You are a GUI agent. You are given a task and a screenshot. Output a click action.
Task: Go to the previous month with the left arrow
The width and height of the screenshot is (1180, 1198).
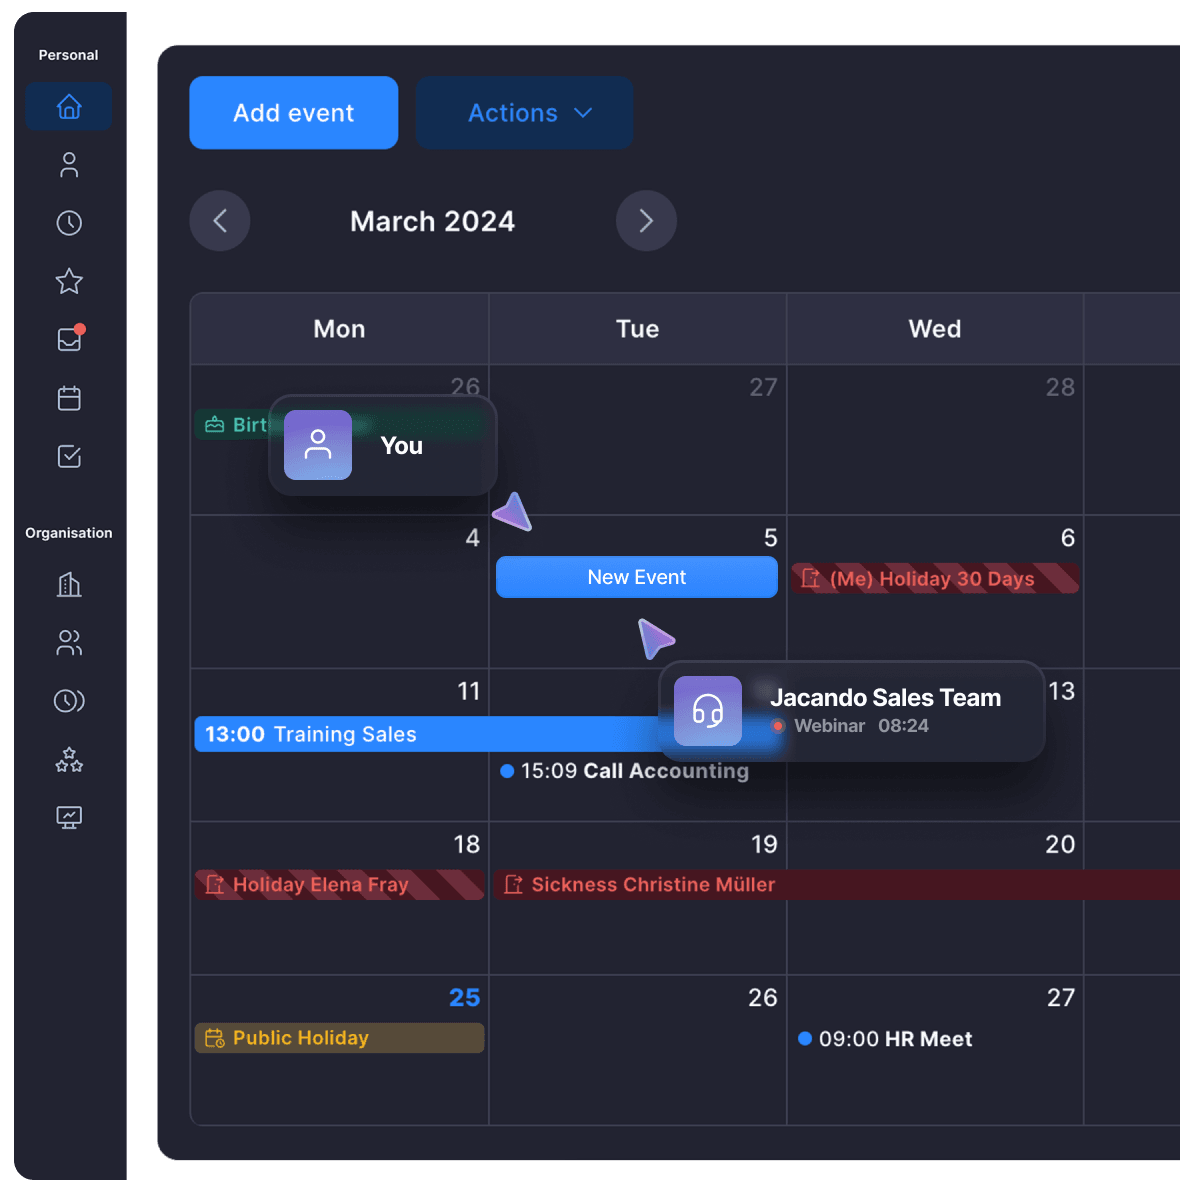pos(220,221)
